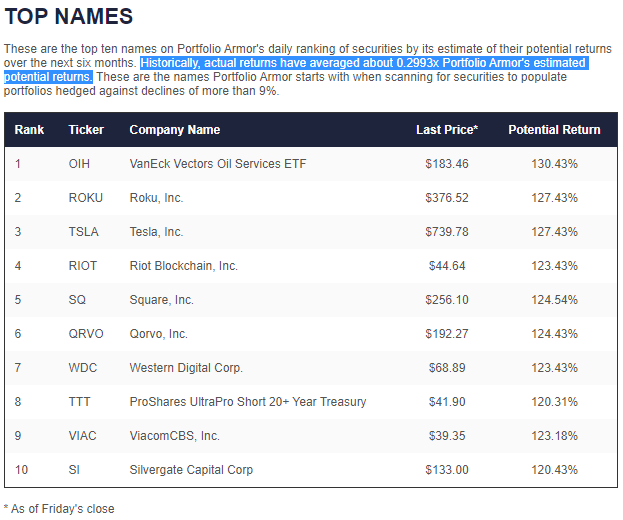The image size is (623, 520).
Task: Click the Western Digital Corp. row name
Action: click(186, 368)
